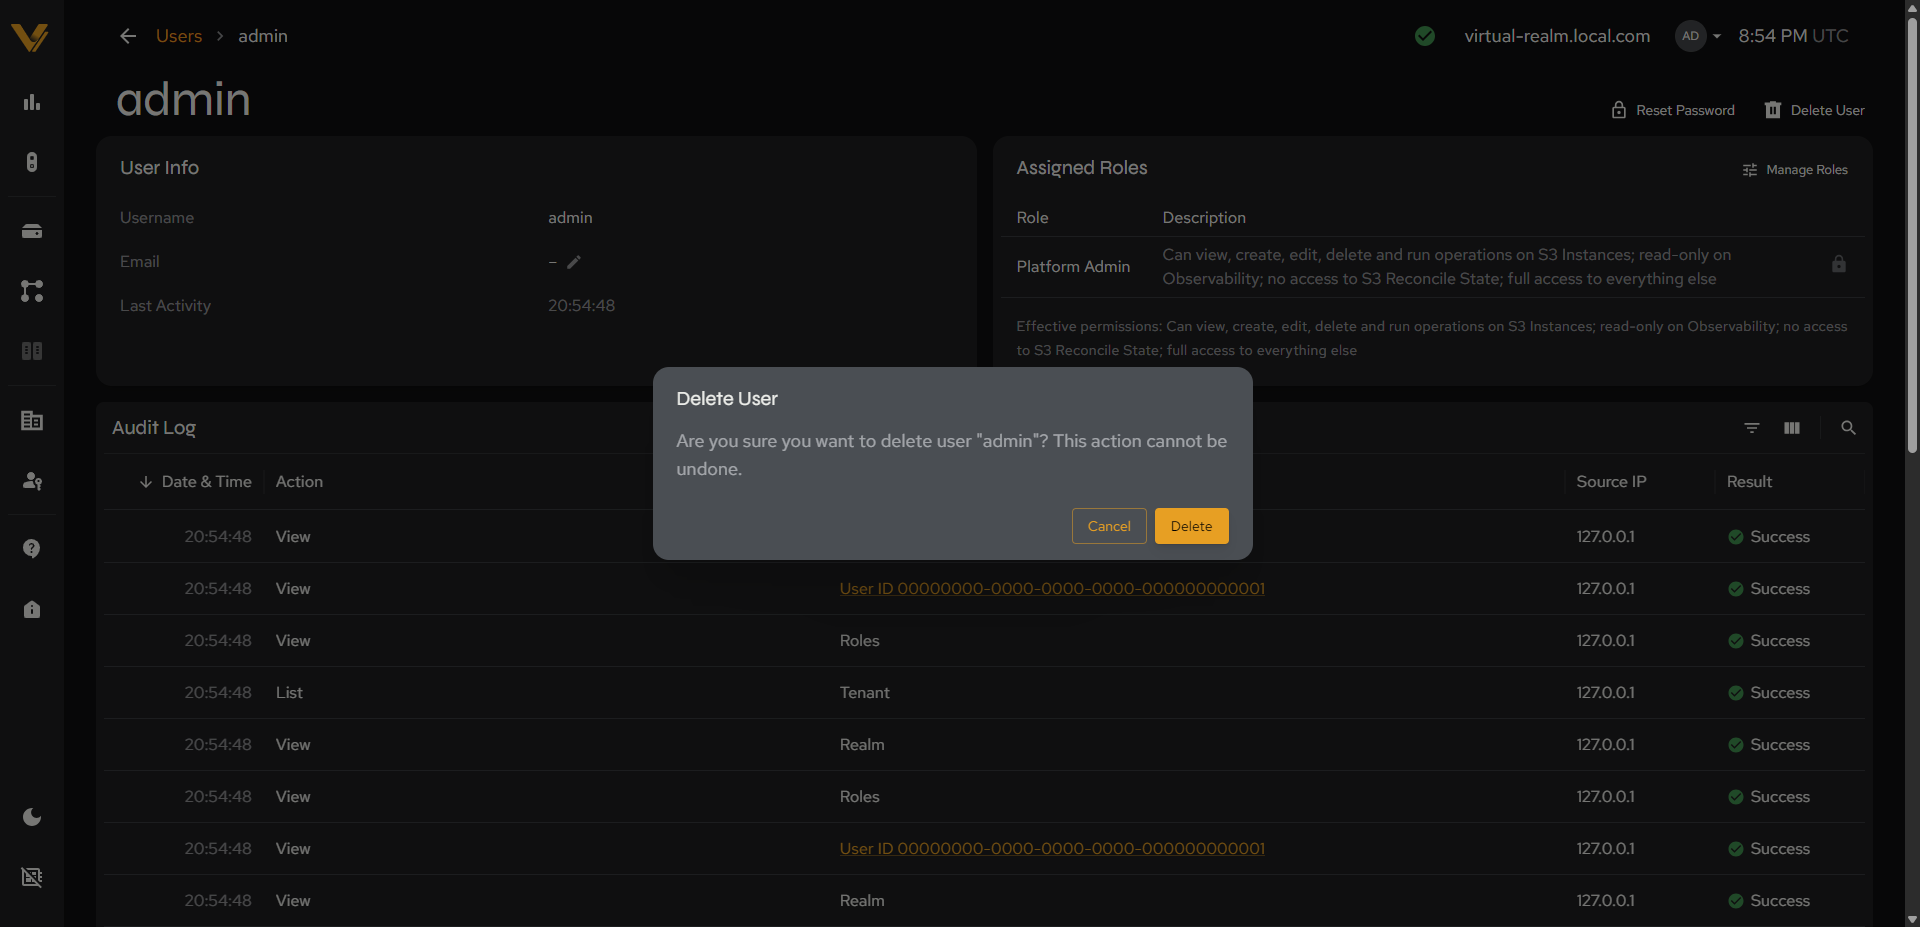Screen dimensions: 1920x927
Task: Click the crossed-out image icon at the sidebar bottom
Action: [x=32, y=877]
